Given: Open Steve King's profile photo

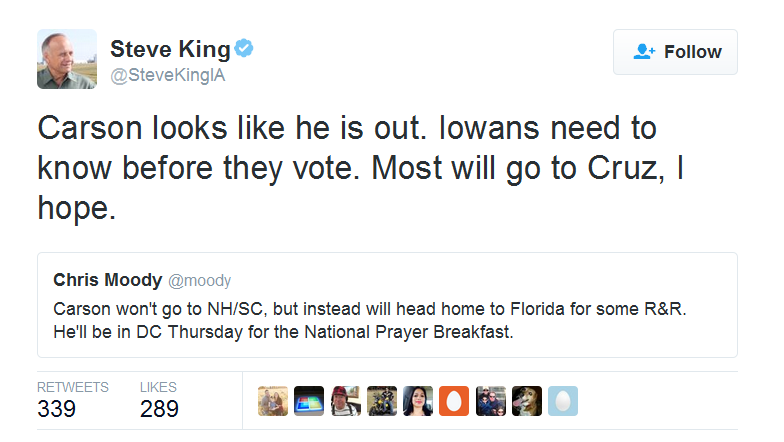Looking at the screenshot, I should pos(67,59).
